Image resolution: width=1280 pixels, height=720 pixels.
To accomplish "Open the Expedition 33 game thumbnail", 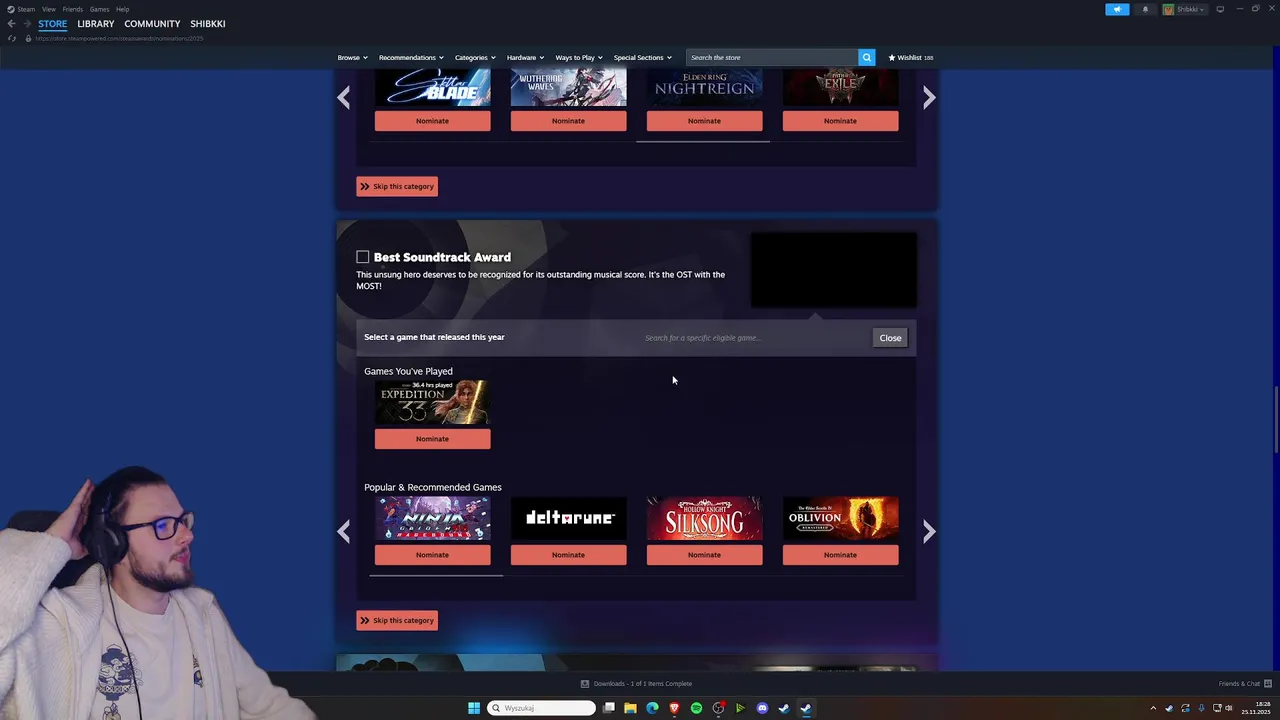I will (x=433, y=403).
